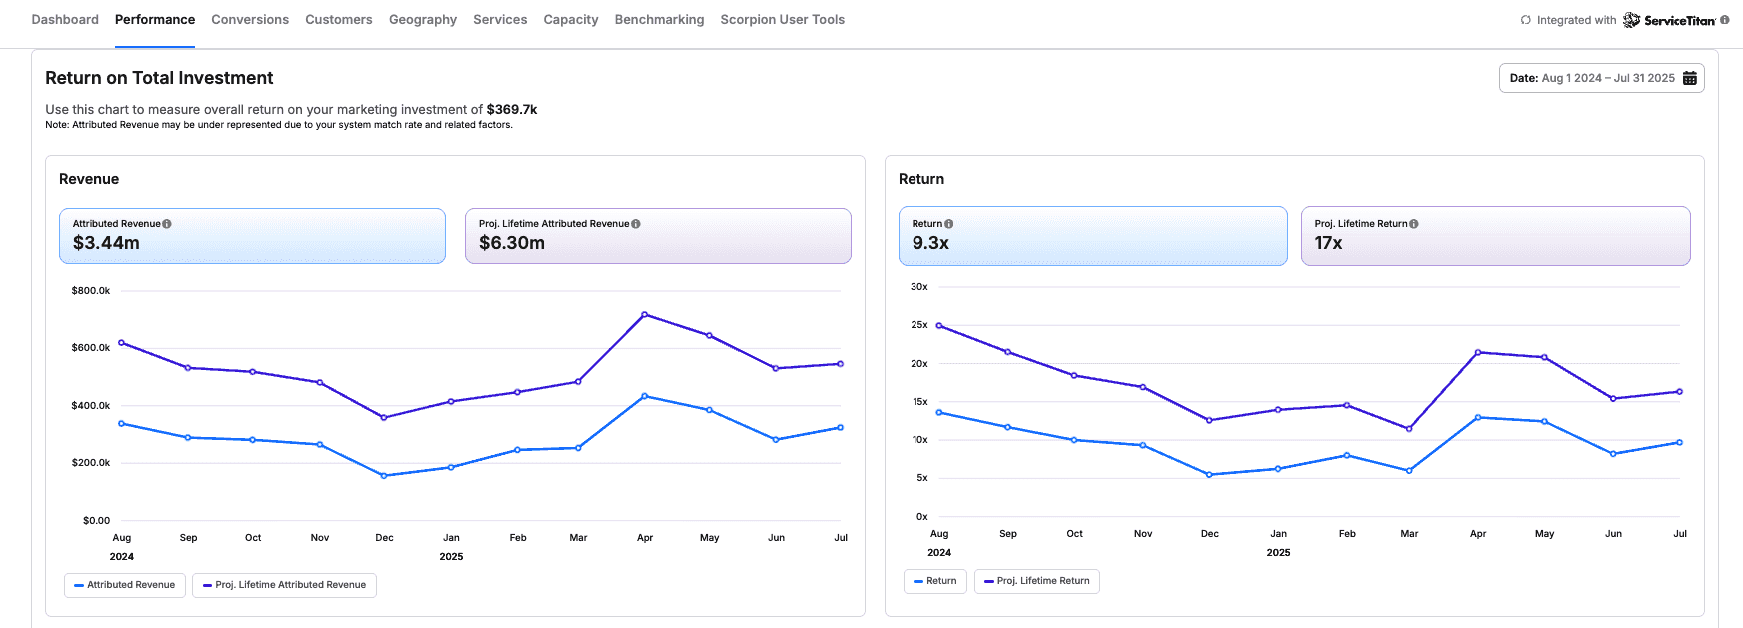Click the calendar icon in date picker
The height and width of the screenshot is (628, 1743).
tap(1689, 78)
